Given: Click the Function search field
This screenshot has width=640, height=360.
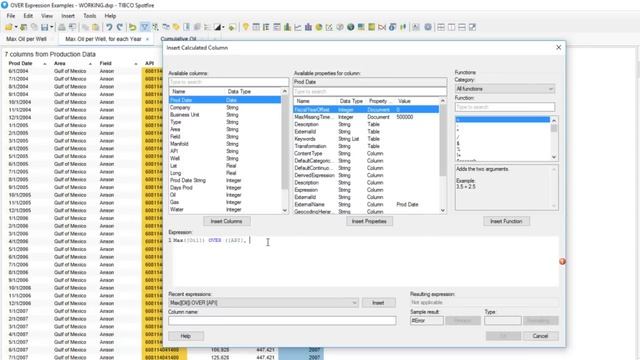Looking at the screenshot, I should 505,107.
